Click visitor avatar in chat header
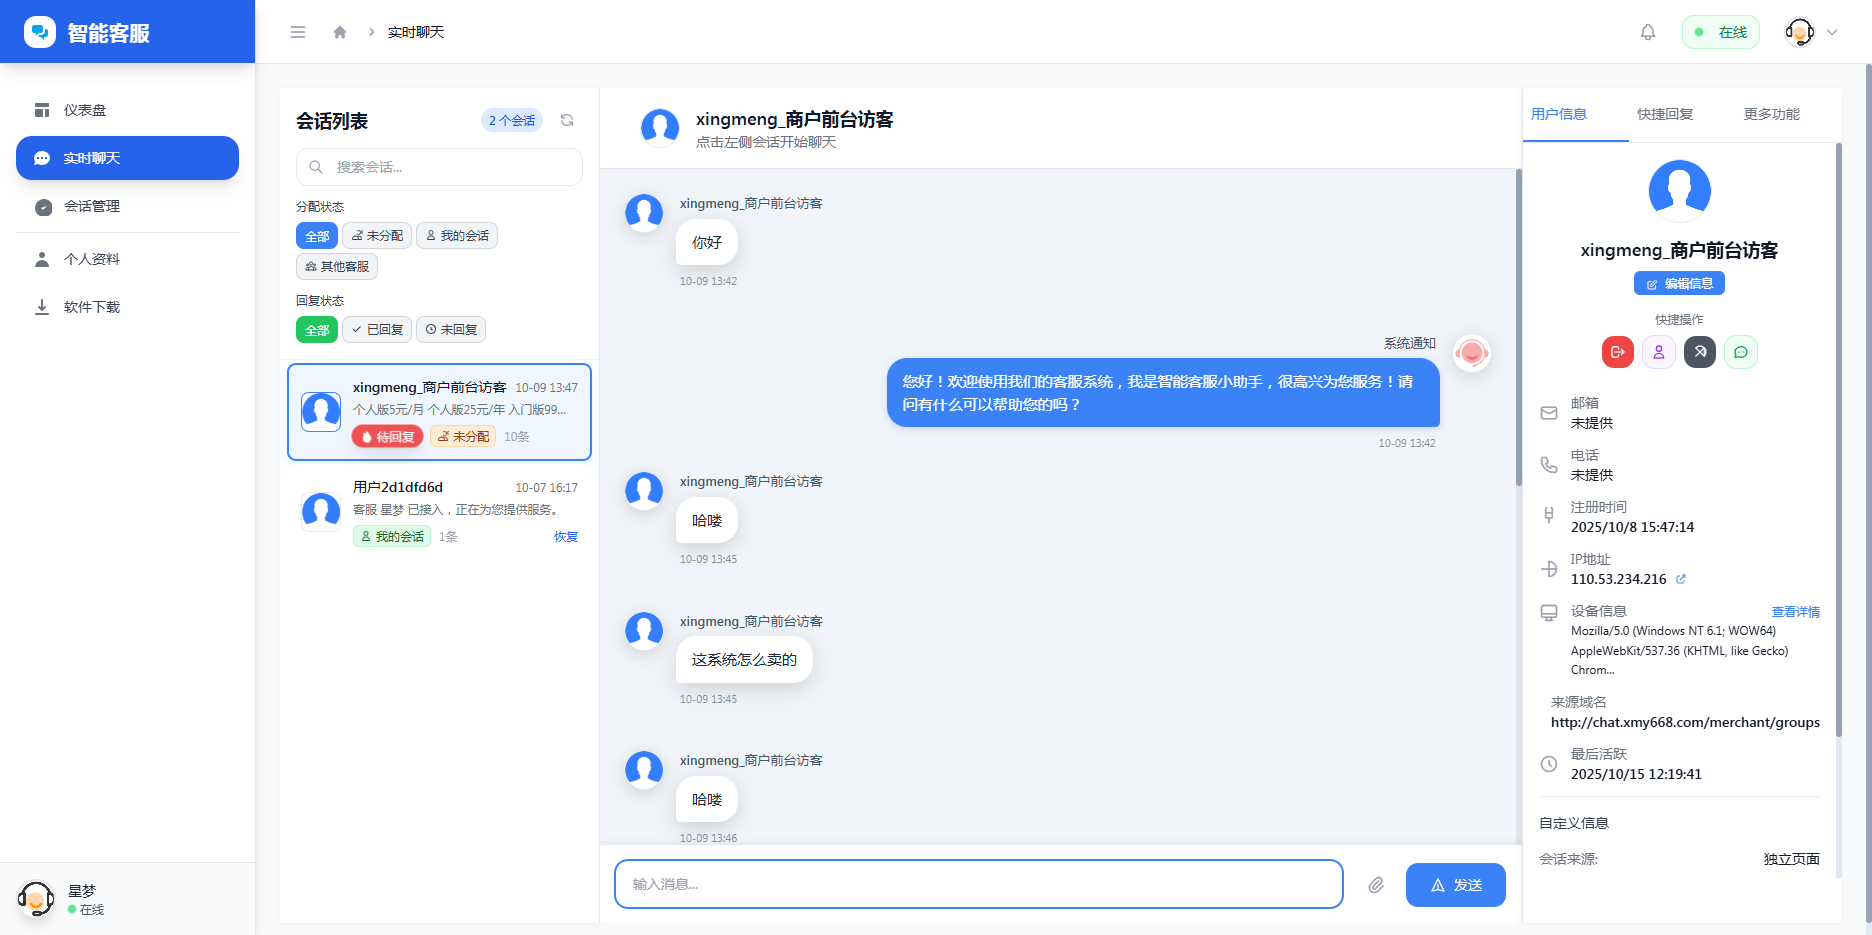 [660, 128]
